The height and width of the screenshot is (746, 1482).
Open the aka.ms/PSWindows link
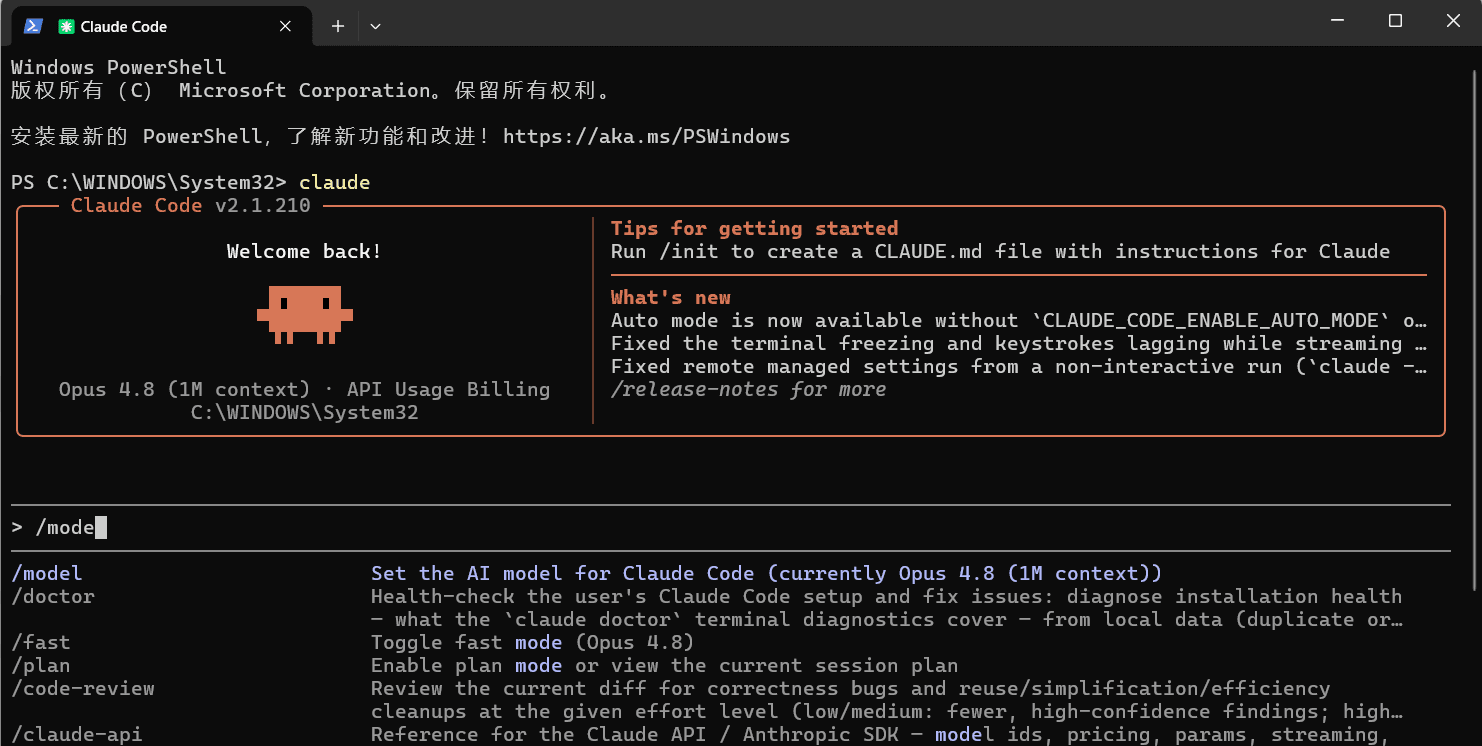[646, 136]
